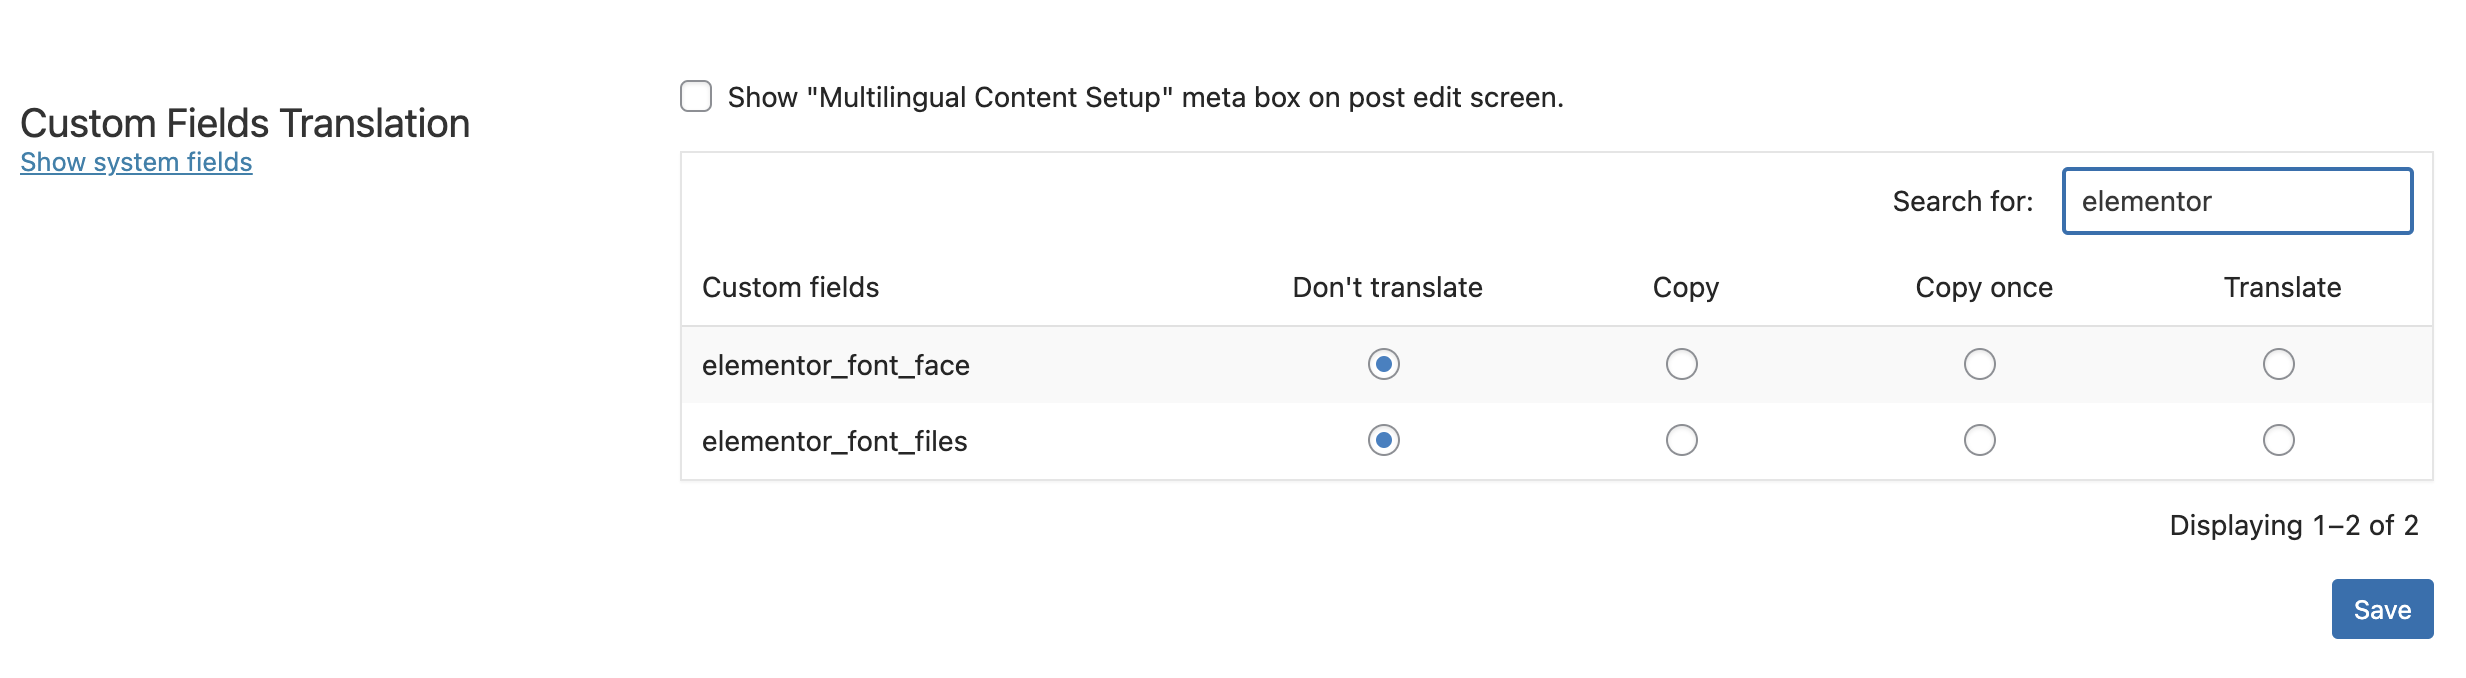2466x678 pixels.
Task: Click the Copy column header
Action: (1686, 288)
